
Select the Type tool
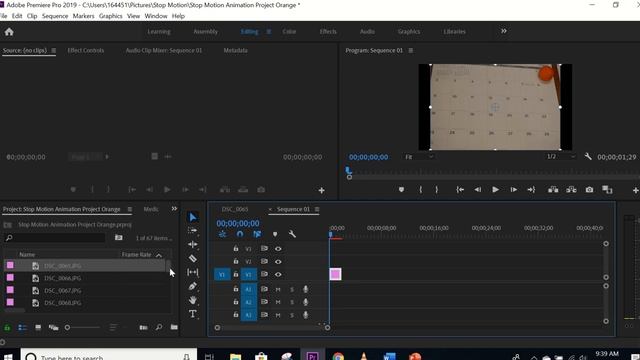point(193,314)
